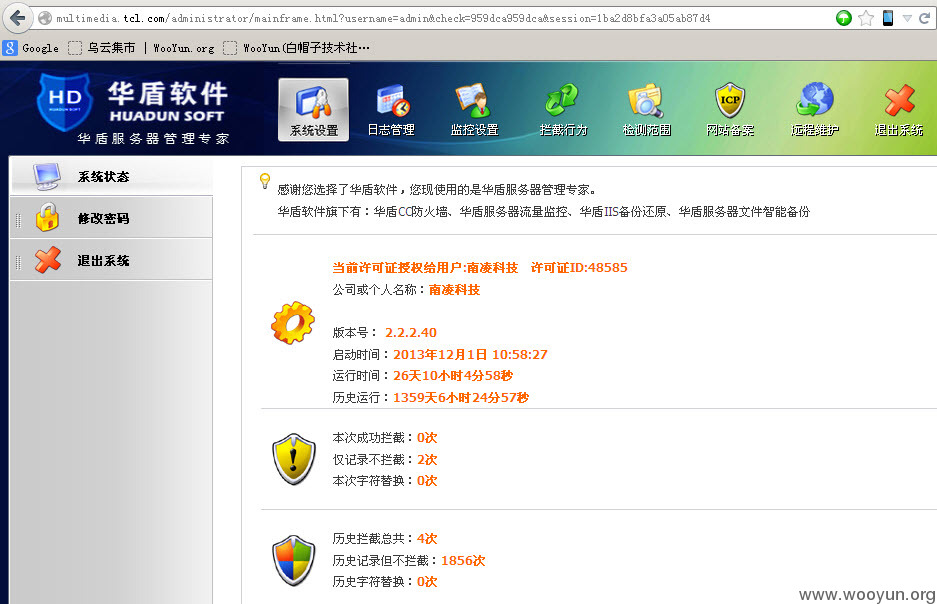Open the Google bookmark
This screenshot has height=604, width=937.
click(31, 48)
